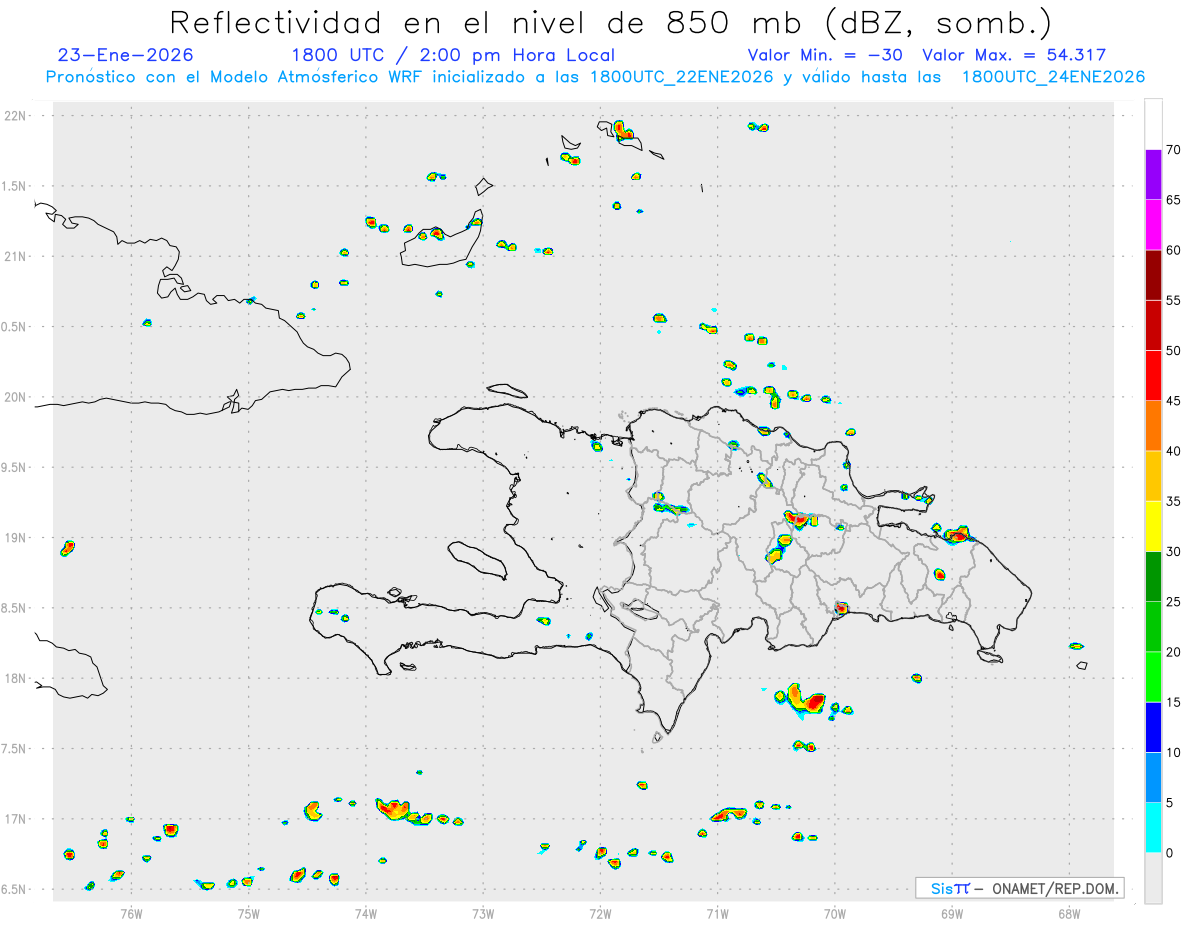Image resolution: width=1200 pixels, height=927 pixels.
Task: Click the colorbar scale value "40"
Action: coord(1173,451)
